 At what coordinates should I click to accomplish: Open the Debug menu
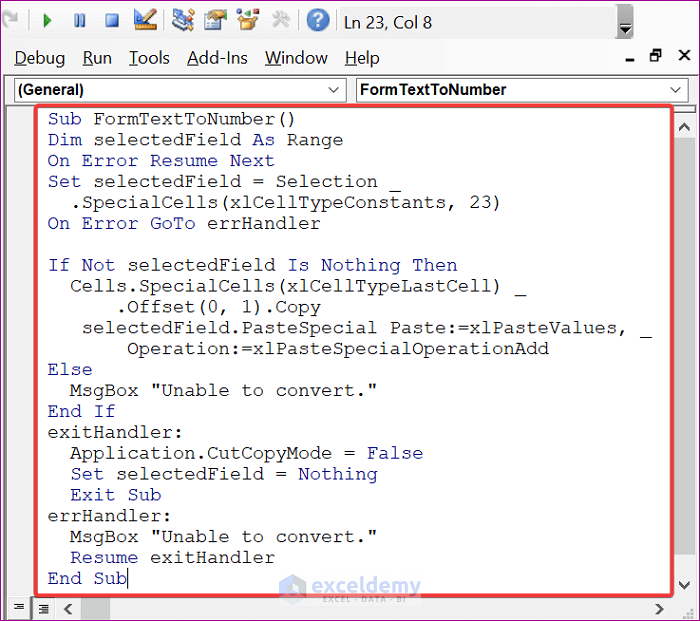(39, 58)
